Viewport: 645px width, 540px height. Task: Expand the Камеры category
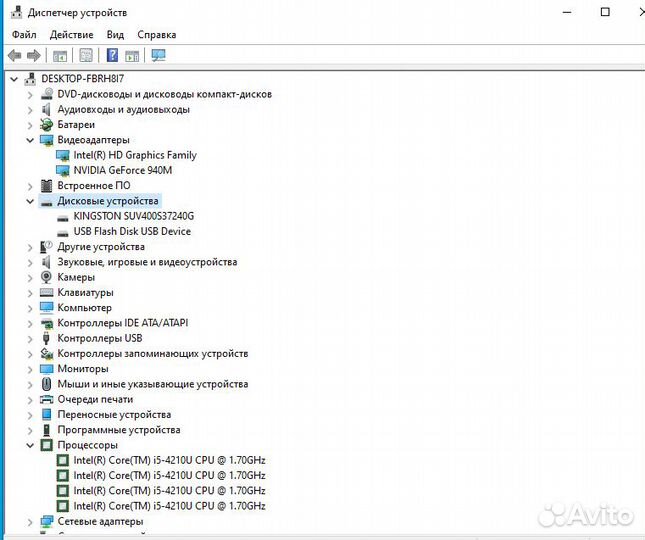(30, 278)
